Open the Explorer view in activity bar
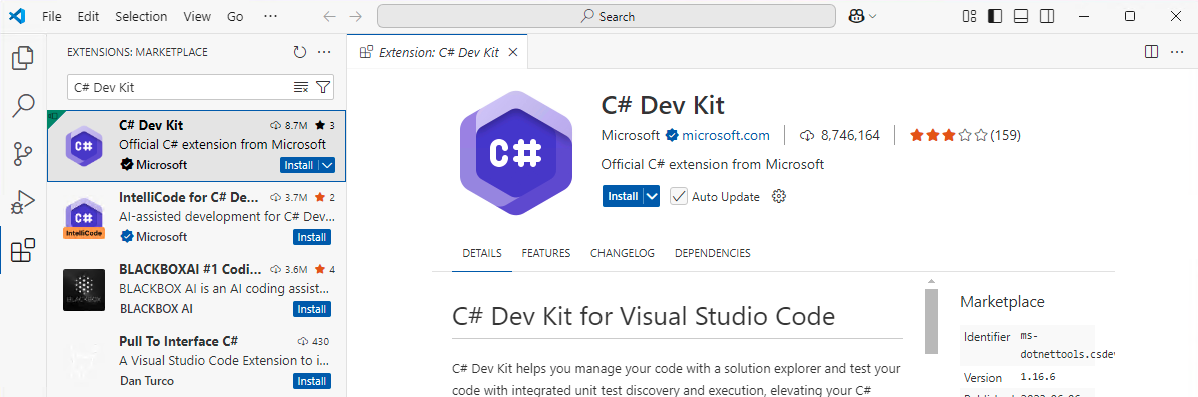Viewport: 1198px width, 397px height. click(24, 58)
